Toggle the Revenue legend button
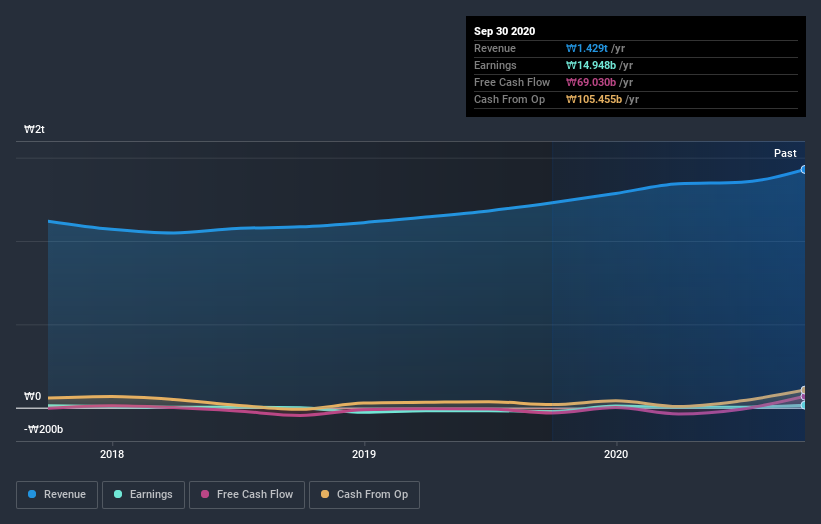This screenshot has width=821, height=524. (57, 495)
